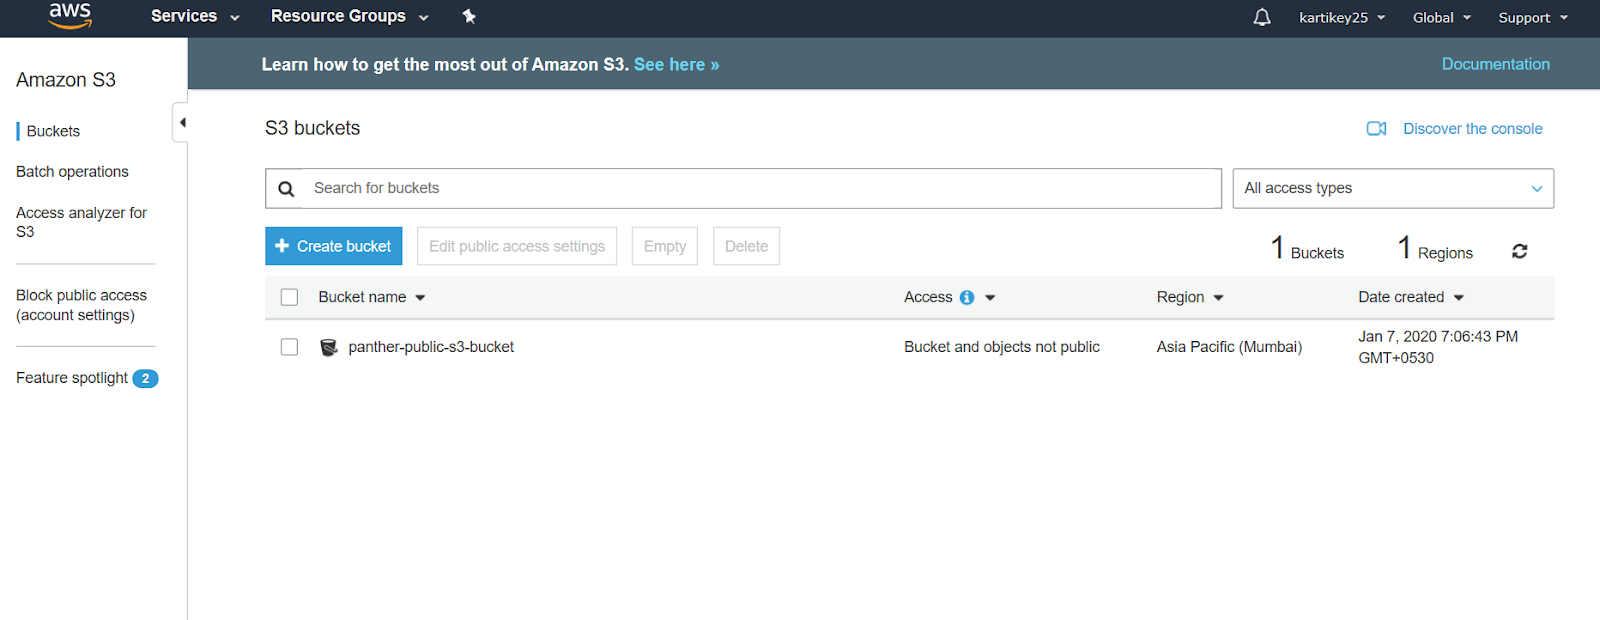The image size is (1600, 620).
Task: Click the 'S3 buckets' heading
Action: (313, 128)
